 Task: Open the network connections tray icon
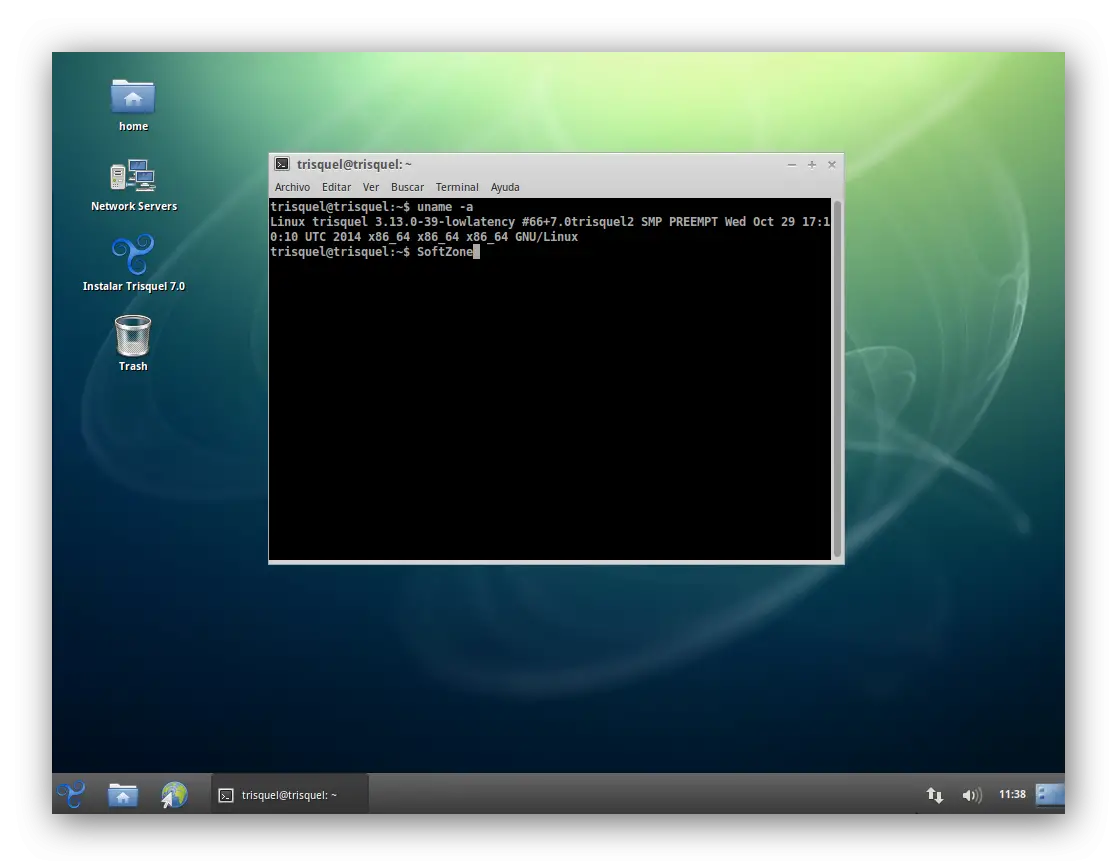coord(935,795)
